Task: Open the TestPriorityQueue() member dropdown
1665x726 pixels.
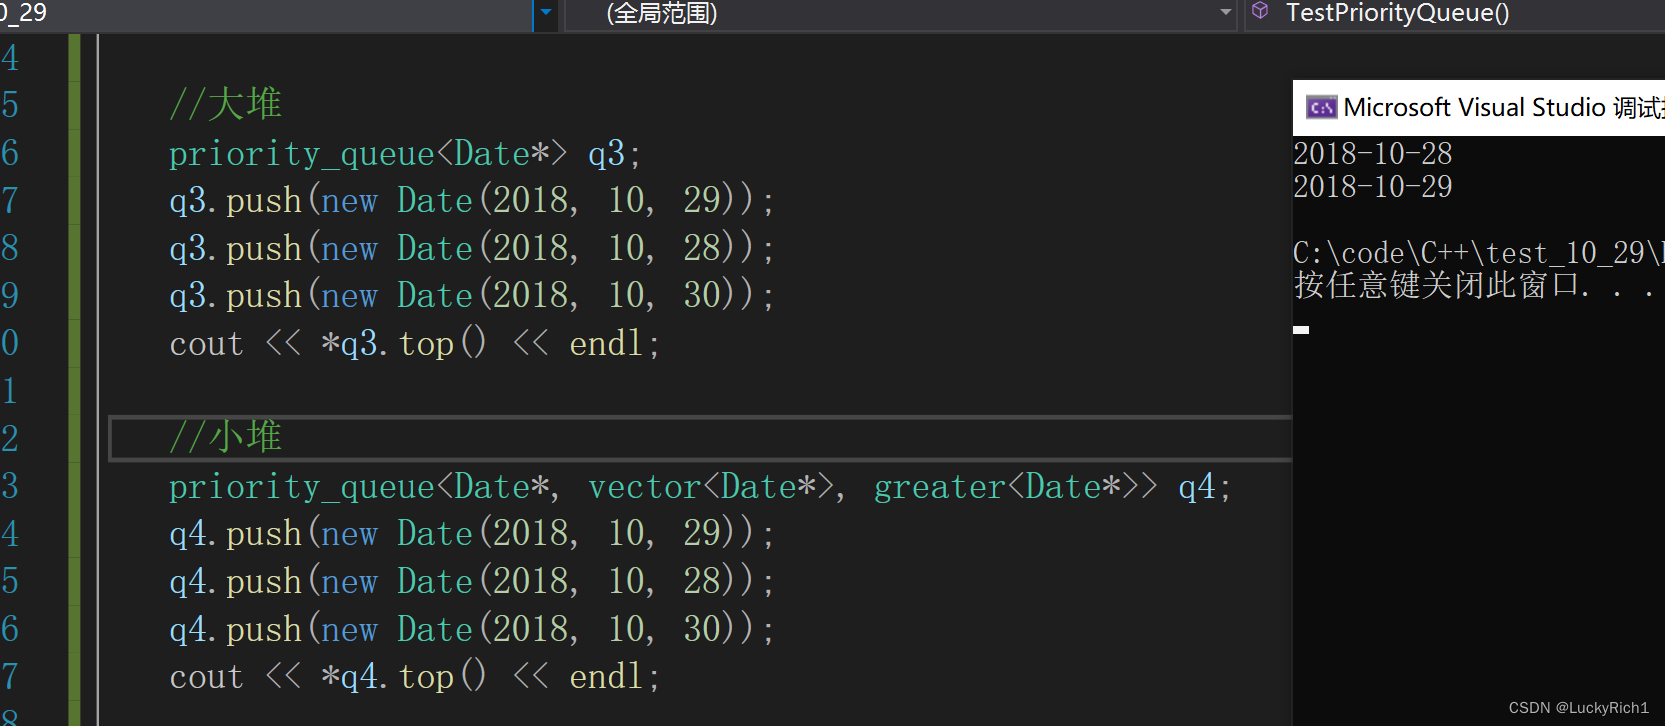Action: [1455, 14]
